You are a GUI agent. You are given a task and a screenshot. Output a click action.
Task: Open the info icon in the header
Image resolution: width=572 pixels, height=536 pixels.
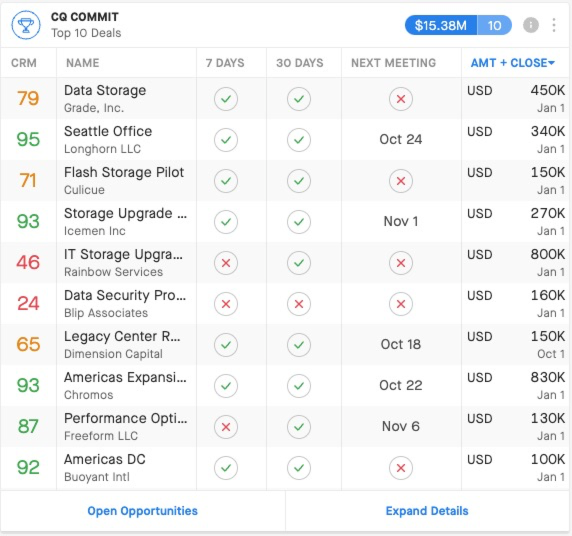pos(531,25)
